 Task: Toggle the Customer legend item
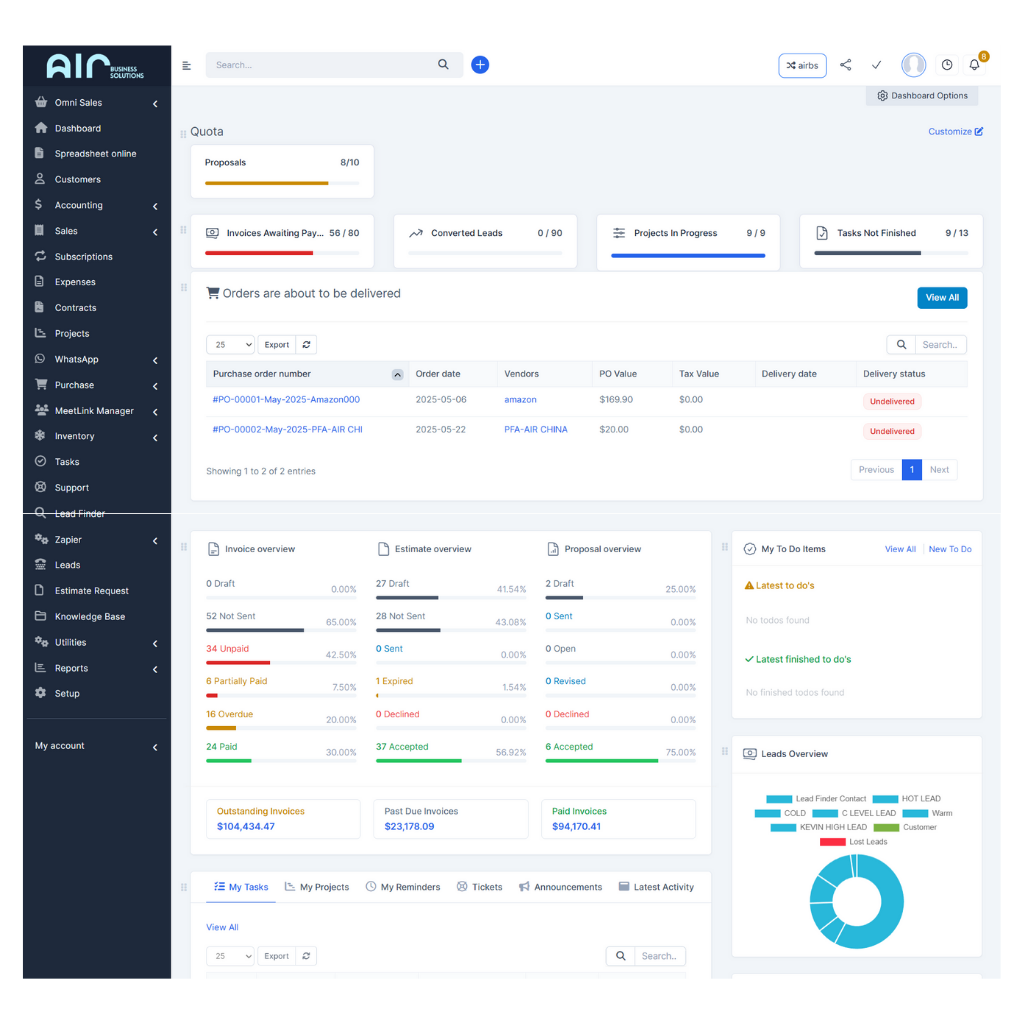[x=905, y=827]
